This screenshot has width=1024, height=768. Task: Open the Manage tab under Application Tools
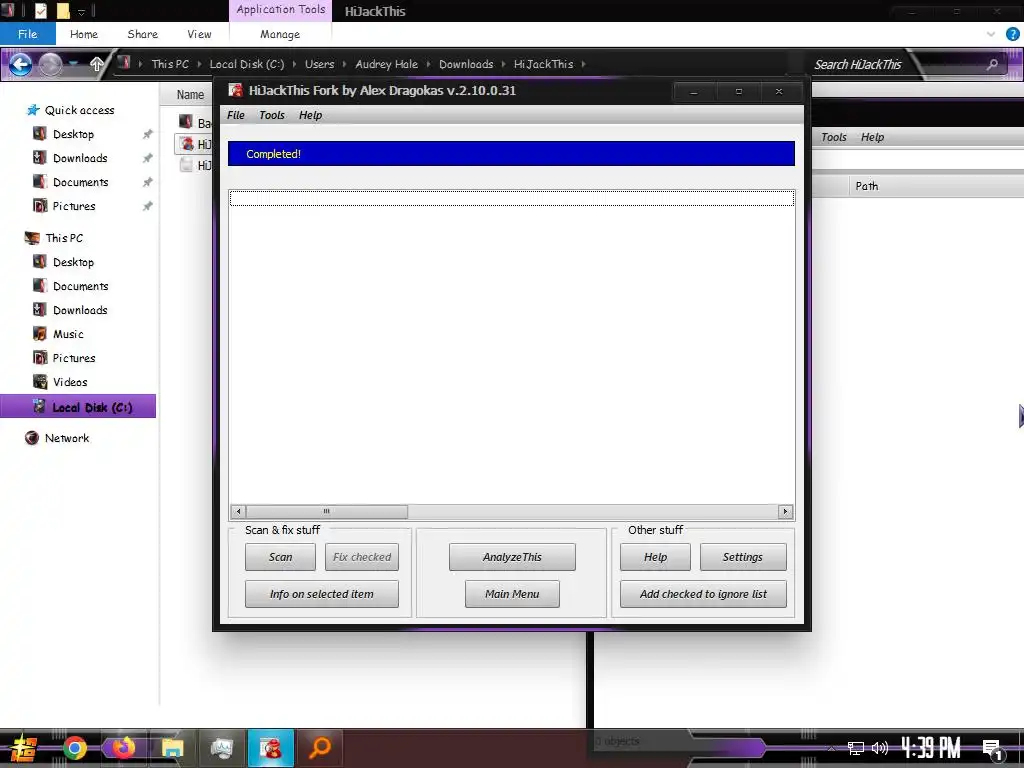(280, 34)
